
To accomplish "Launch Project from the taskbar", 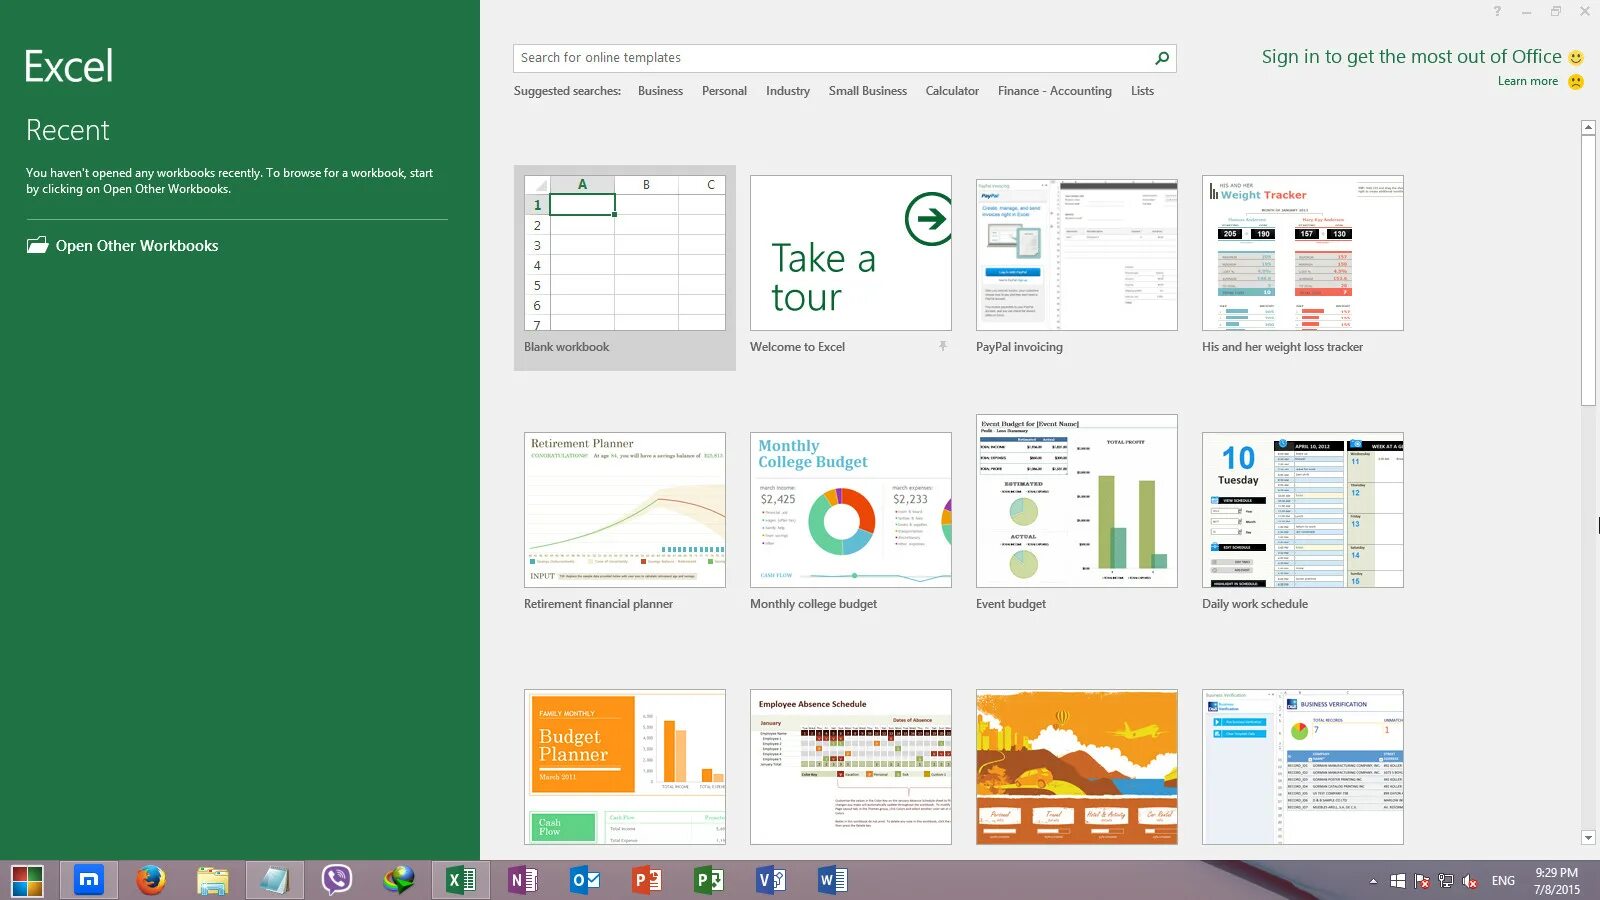I will click(x=709, y=880).
